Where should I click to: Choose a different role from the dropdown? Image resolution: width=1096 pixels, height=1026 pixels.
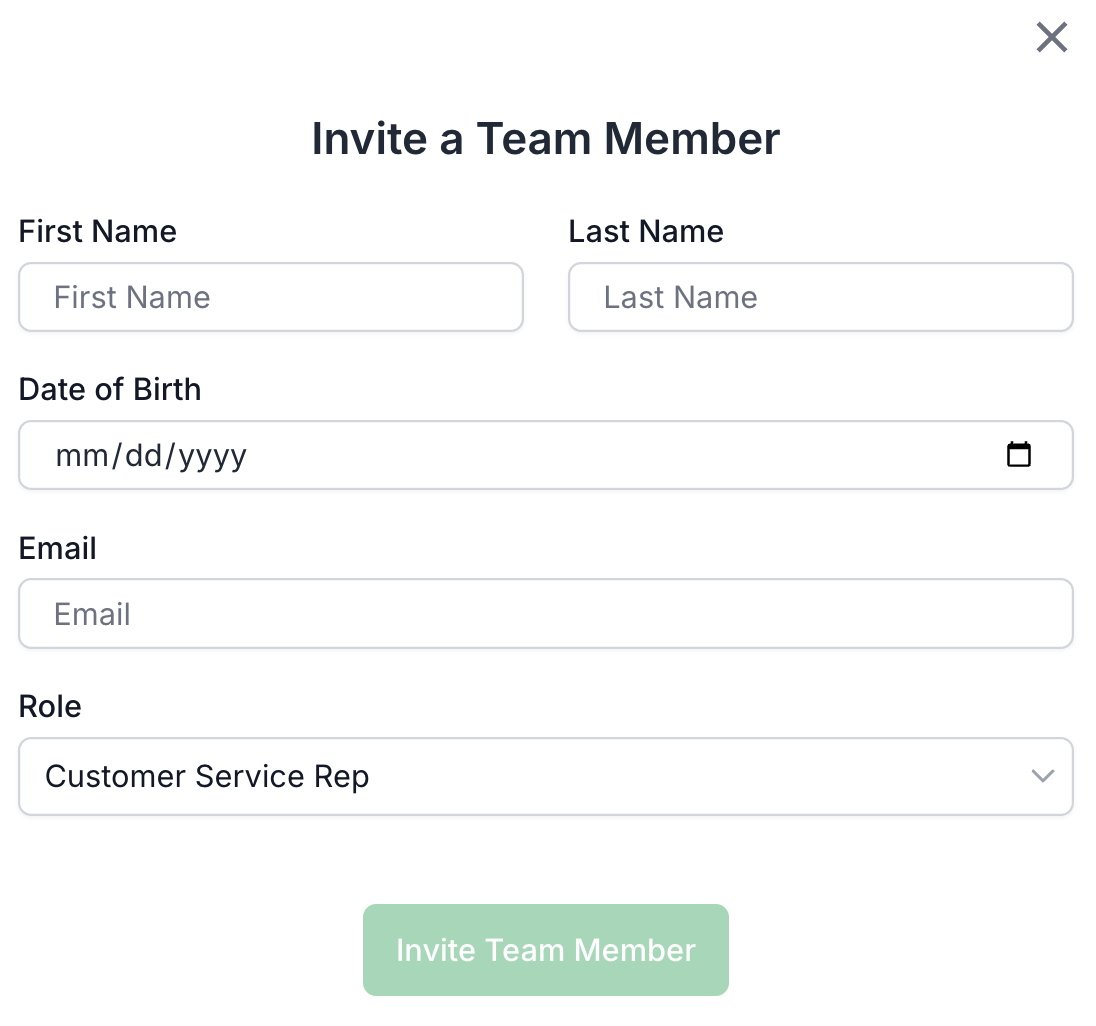545,776
